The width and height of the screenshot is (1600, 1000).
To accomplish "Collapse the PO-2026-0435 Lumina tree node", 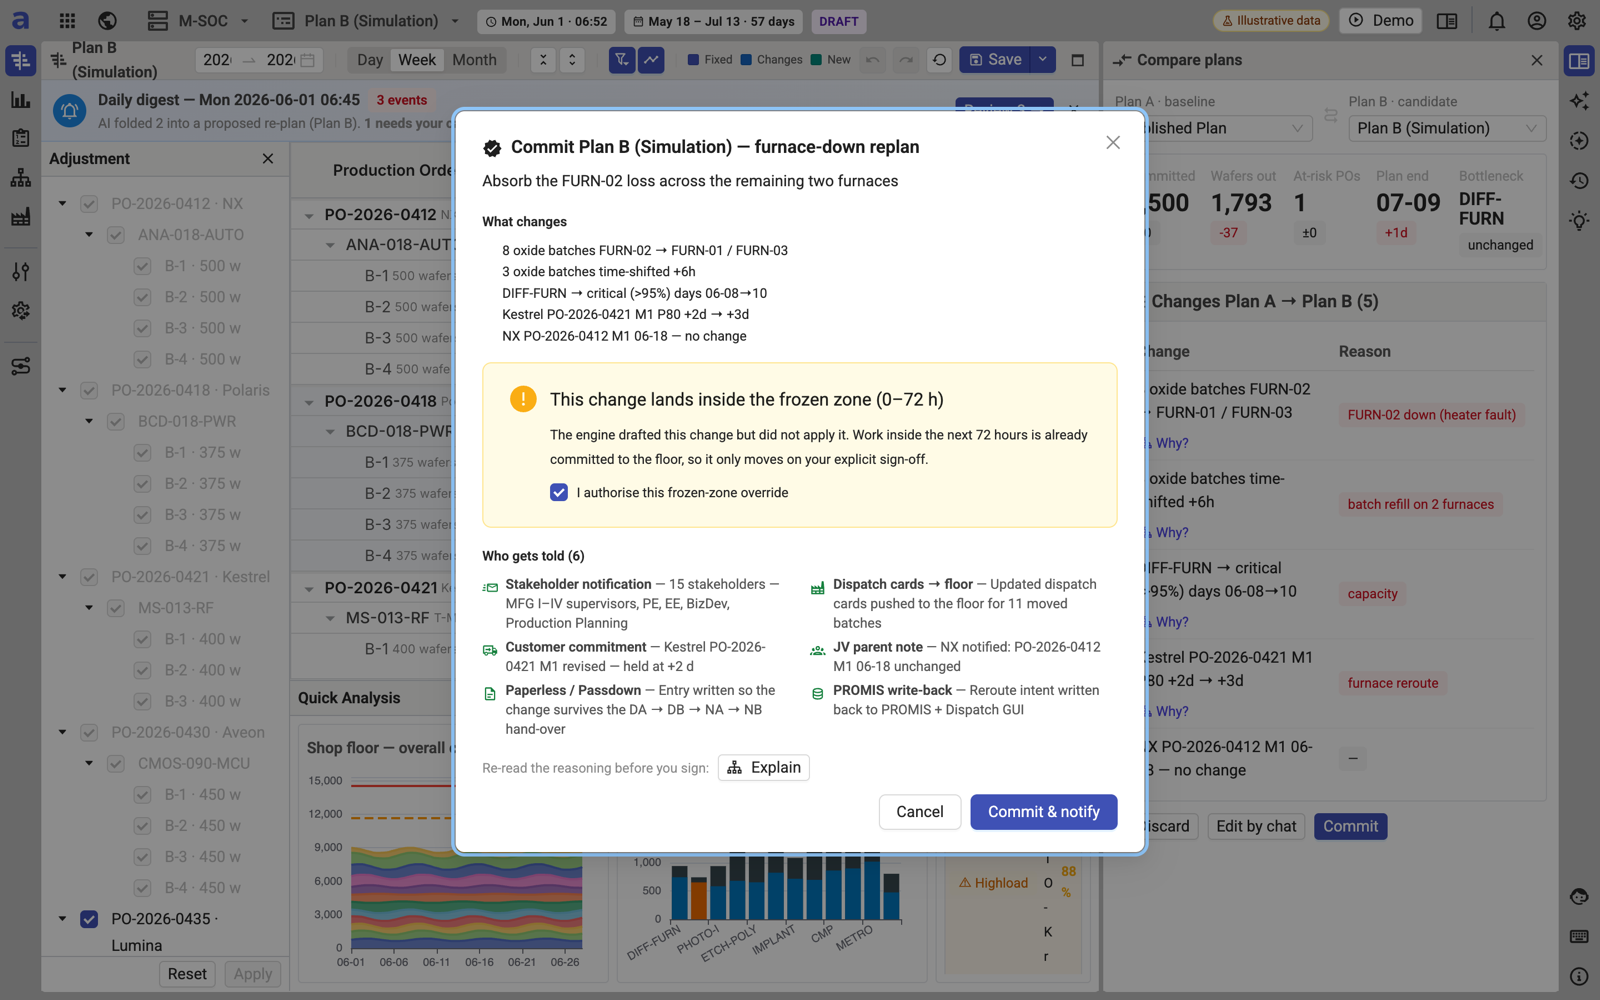I will pos(62,919).
